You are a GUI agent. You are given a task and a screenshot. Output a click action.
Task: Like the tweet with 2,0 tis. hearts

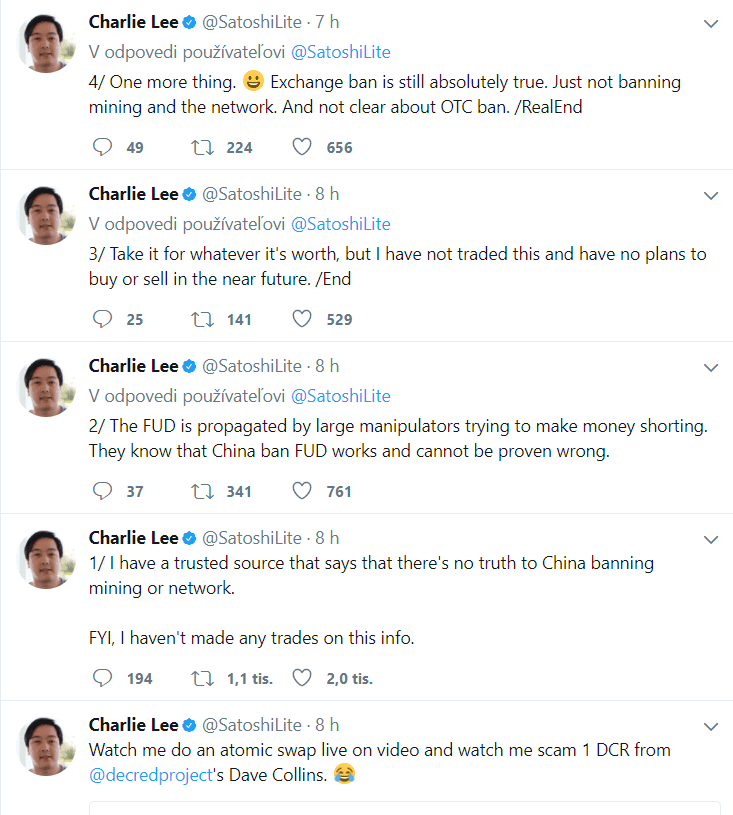coord(301,678)
